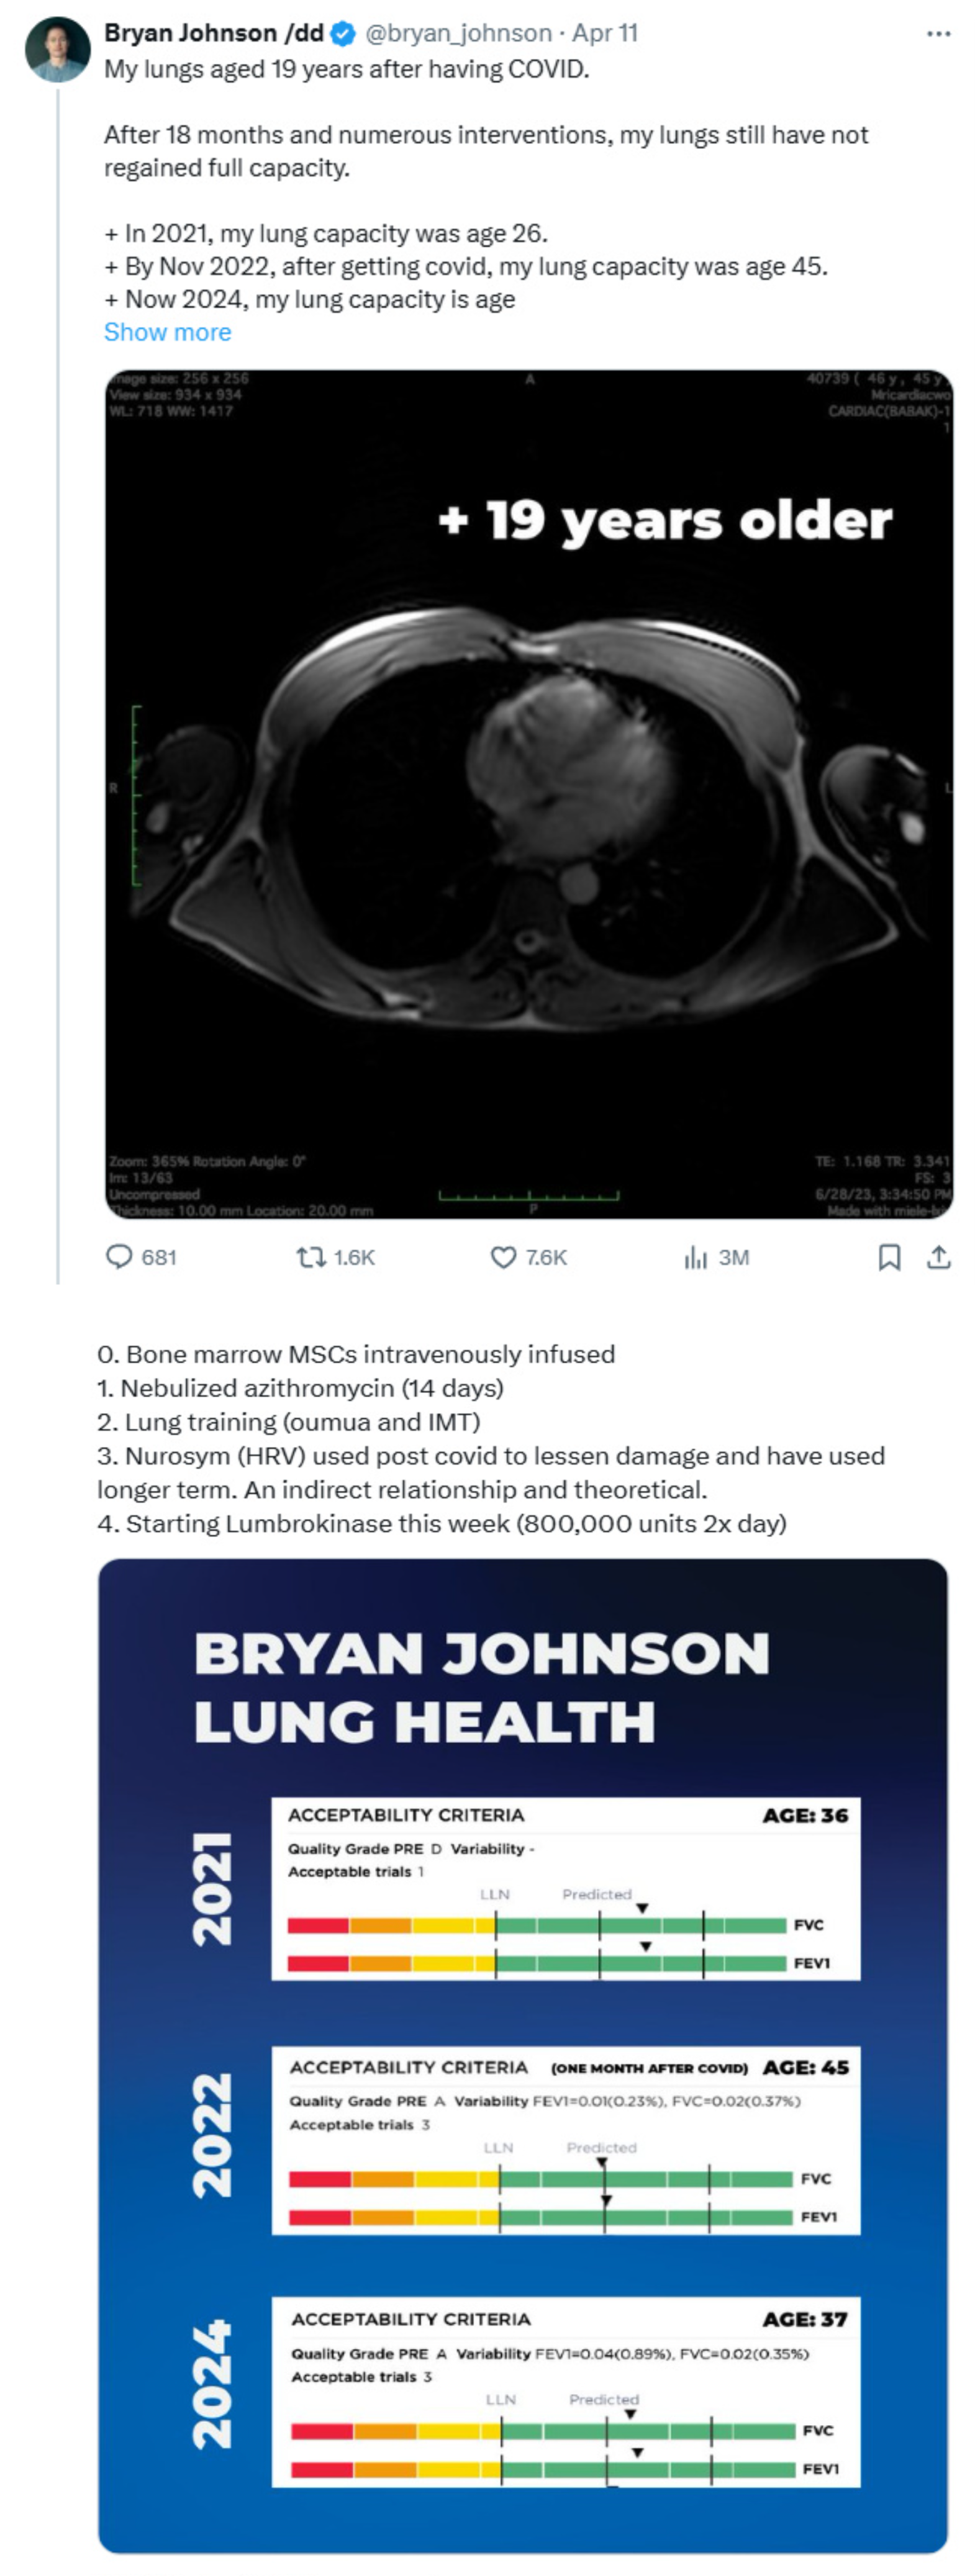The height and width of the screenshot is (2576, 975).
Task: Click the retweet arrows icon
Action: pos(308,1256)
